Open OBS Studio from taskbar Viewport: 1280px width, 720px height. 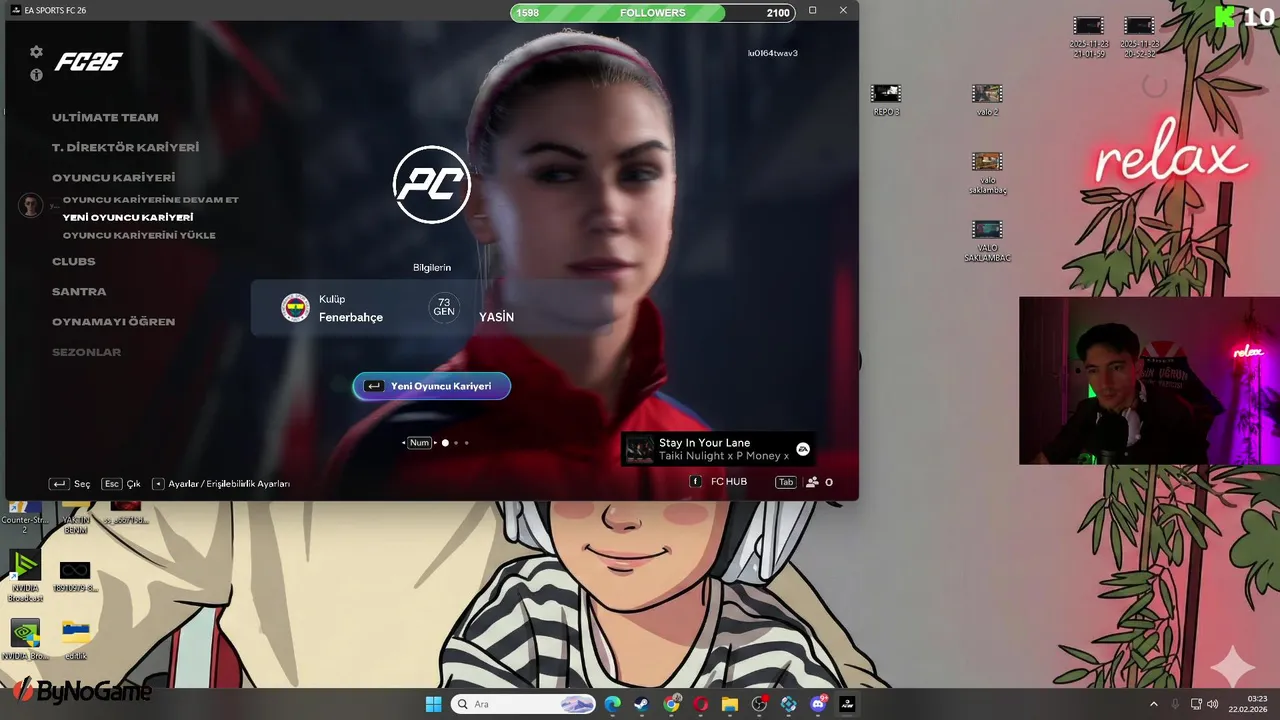click(x=759, y=704)
